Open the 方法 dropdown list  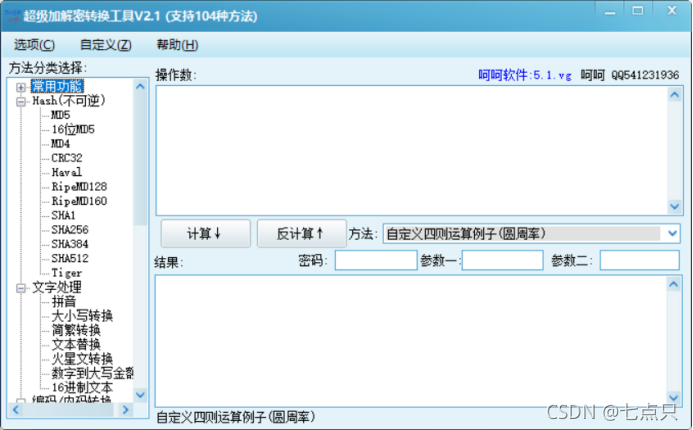coord(672,233)
